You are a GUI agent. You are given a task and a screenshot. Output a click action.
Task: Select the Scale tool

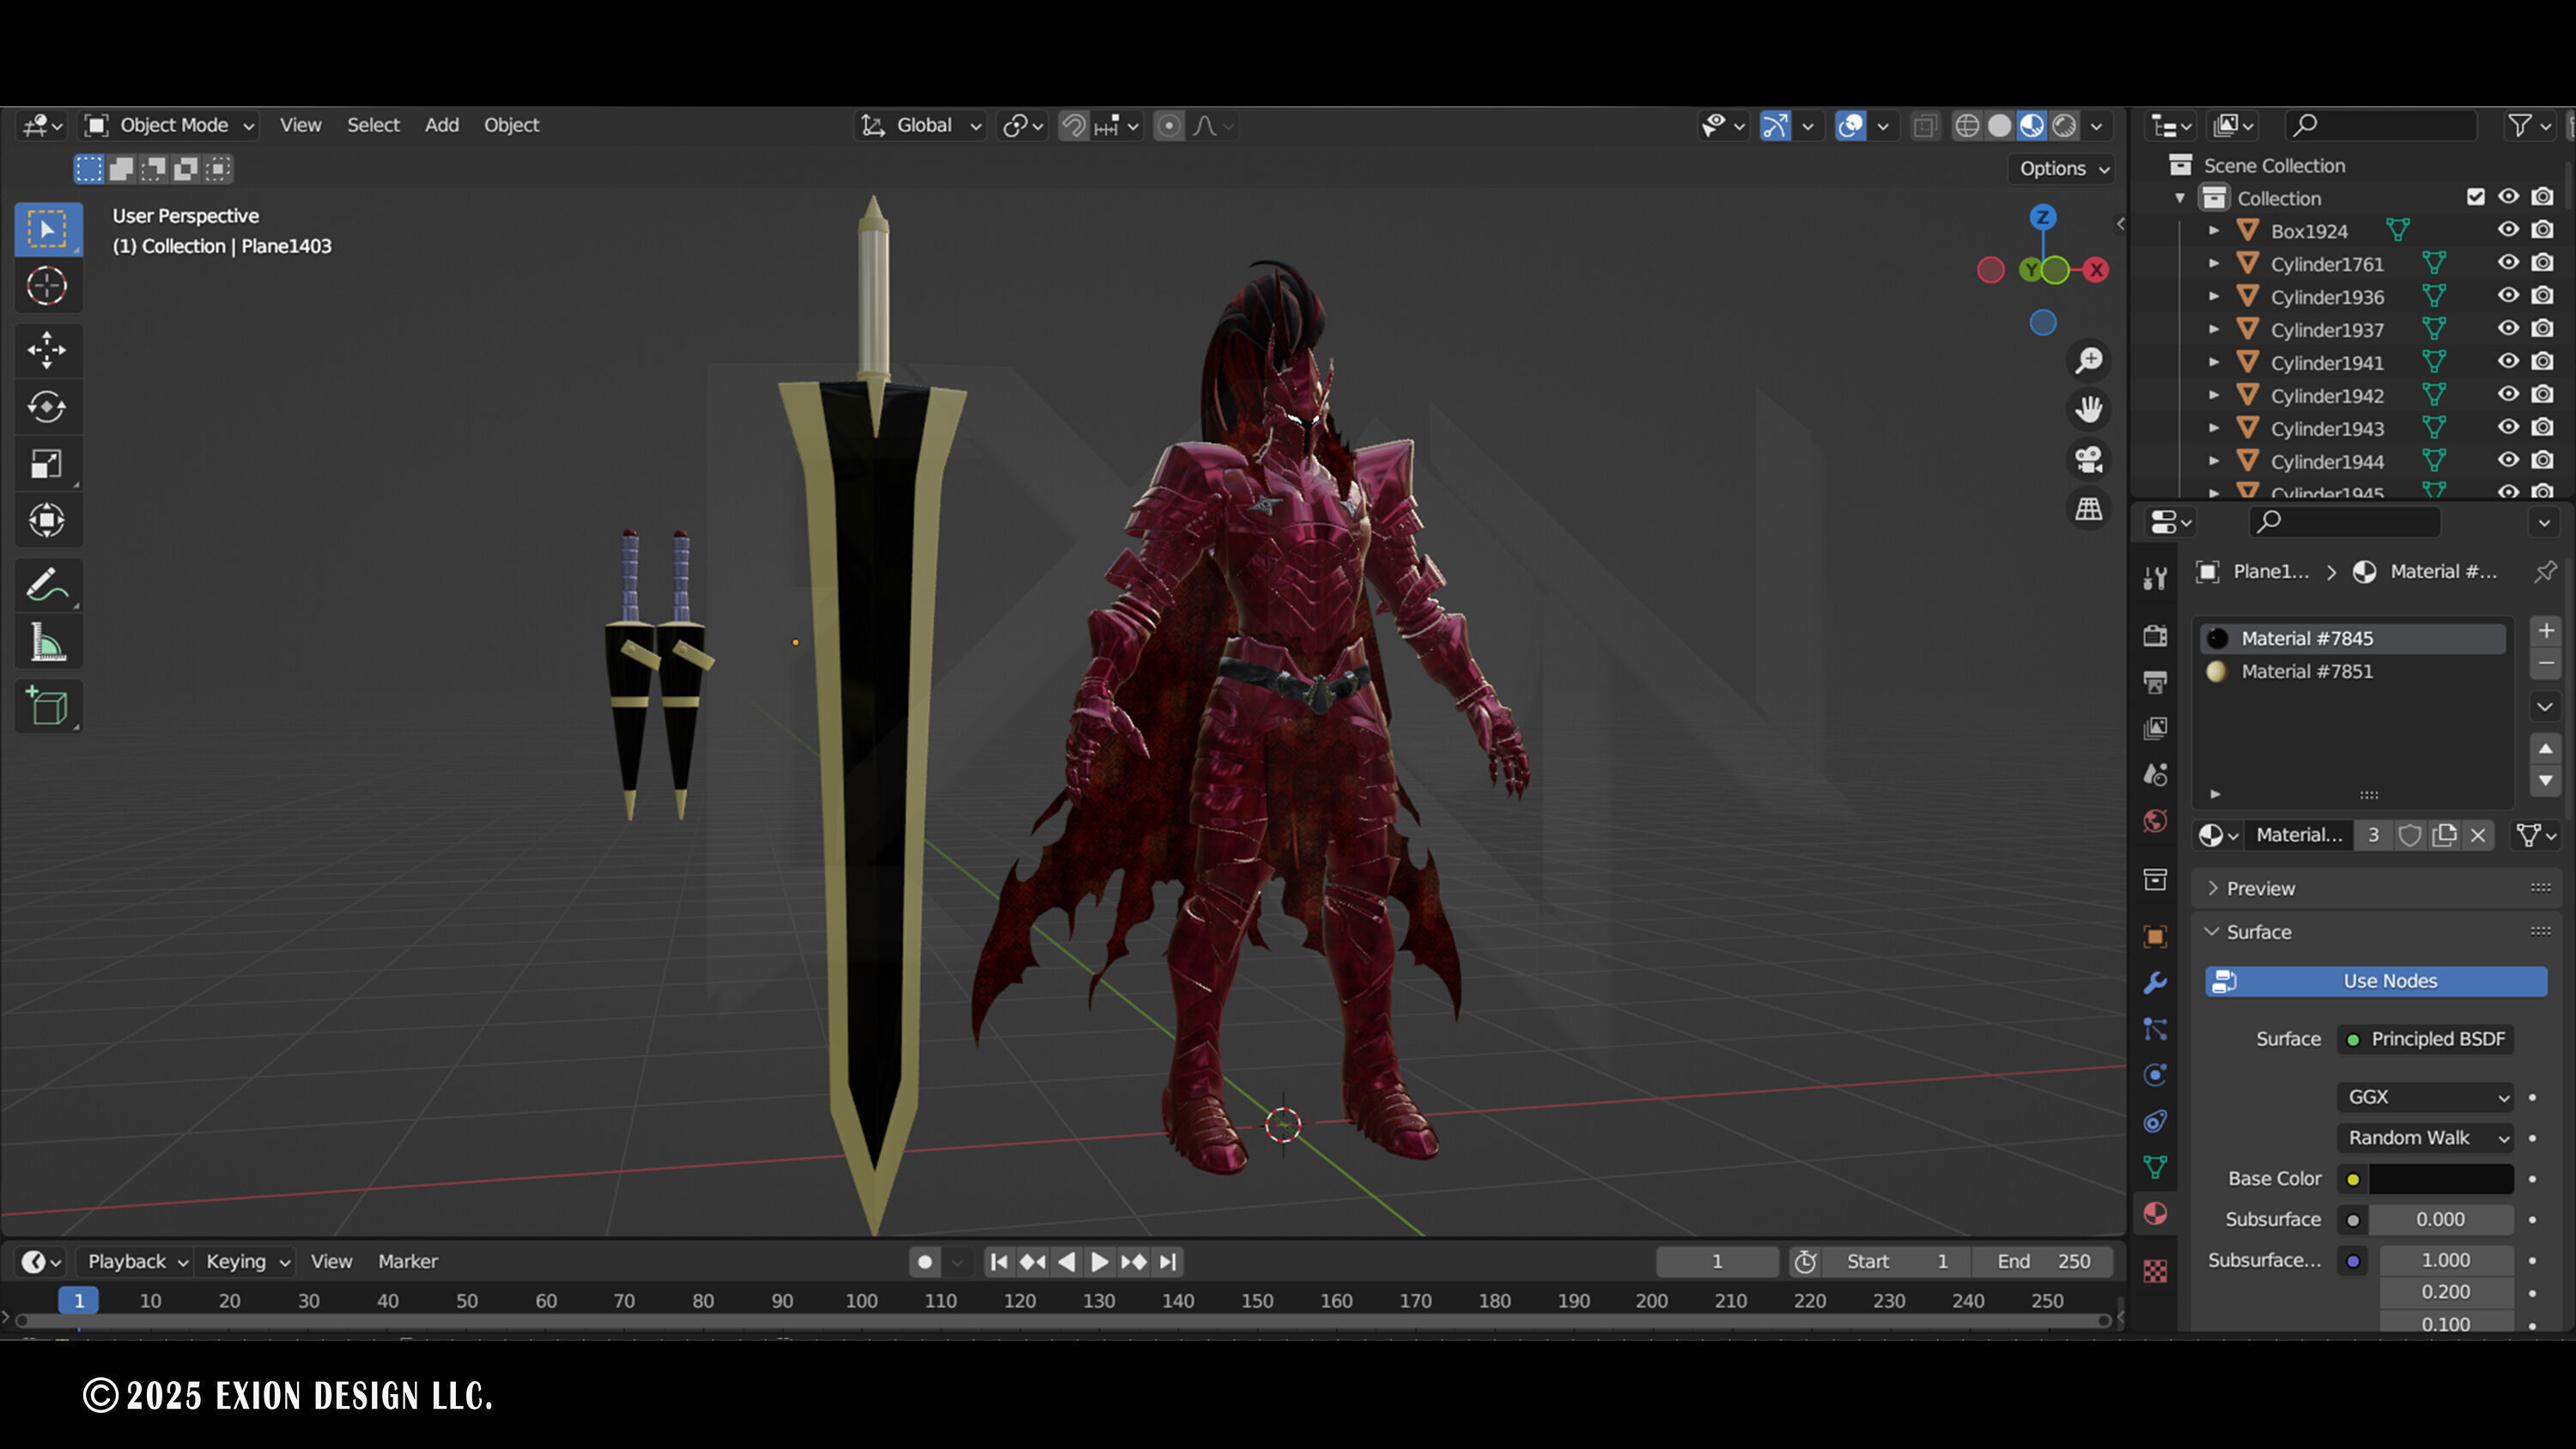(x=47, y=464)
